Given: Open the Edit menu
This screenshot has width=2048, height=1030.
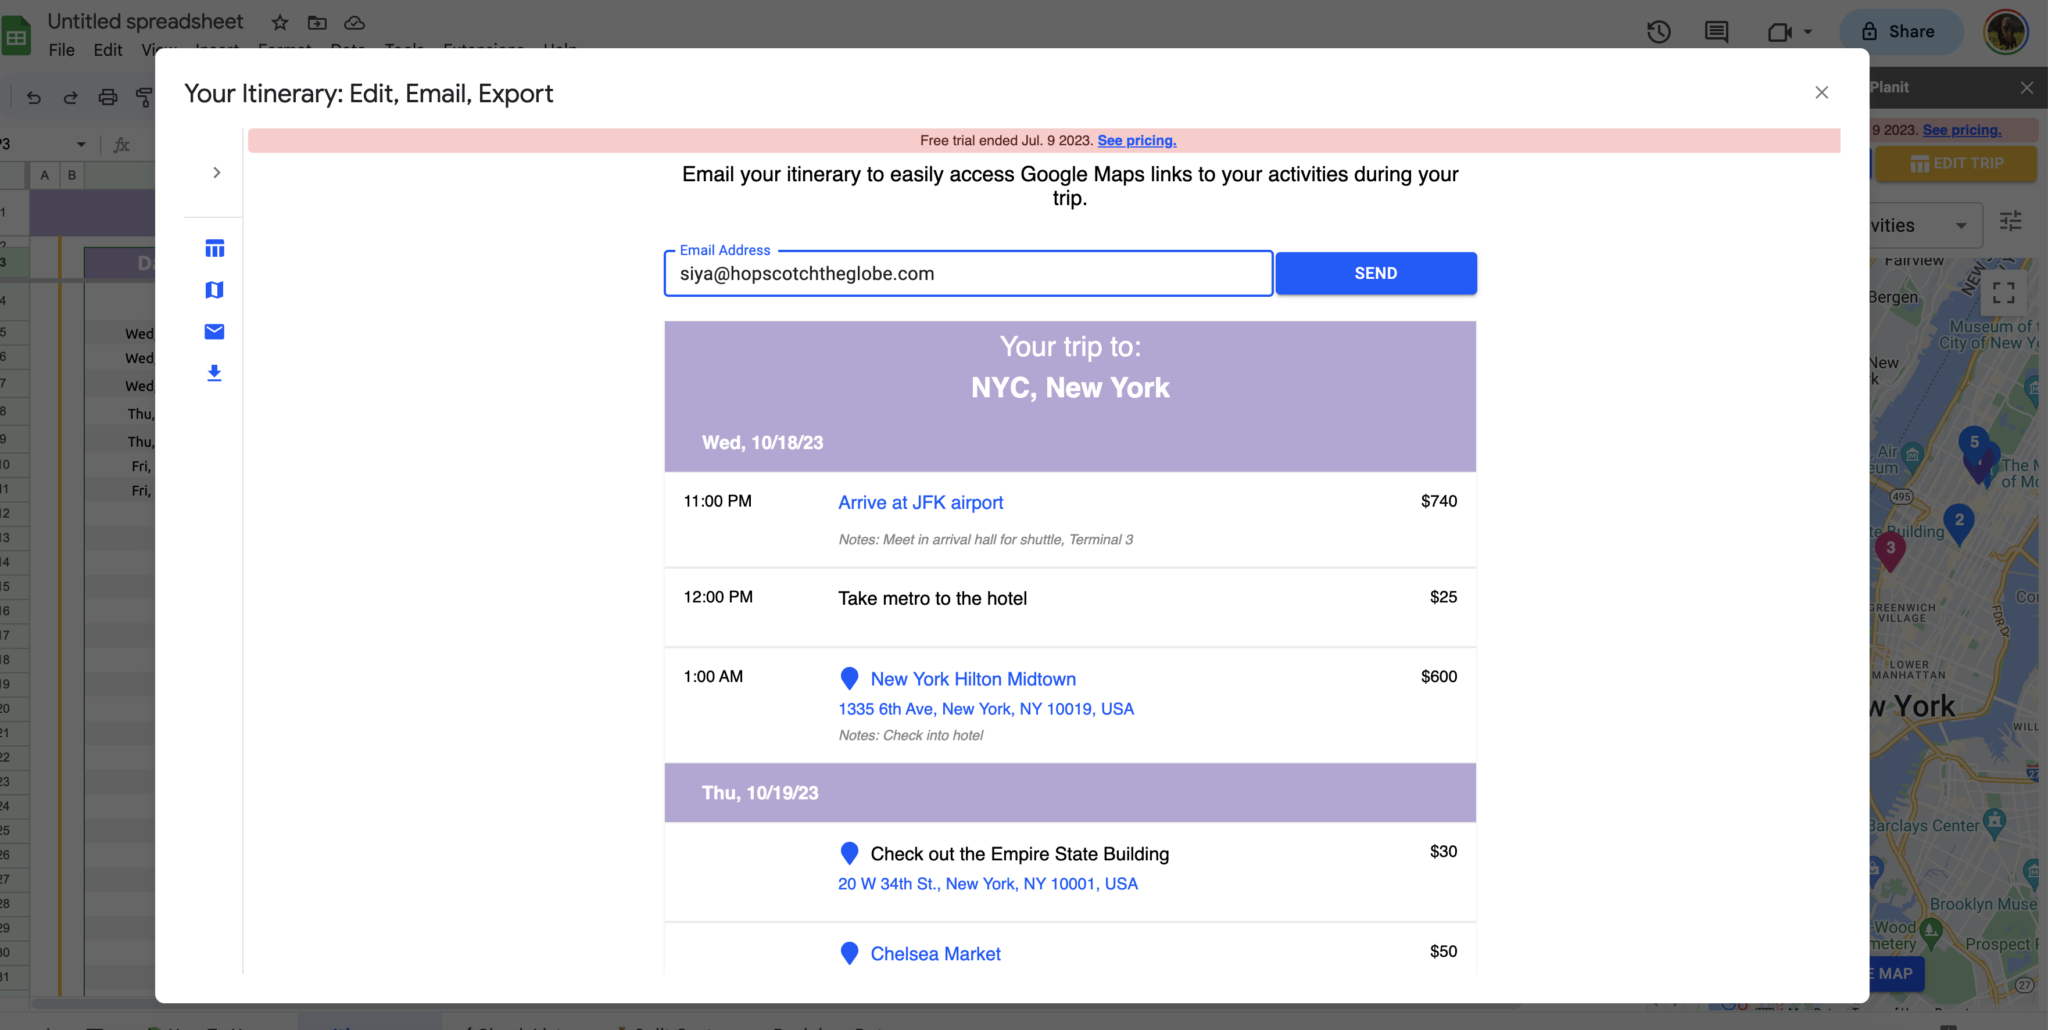Looking at the screenshot, I should click(108, 50).
